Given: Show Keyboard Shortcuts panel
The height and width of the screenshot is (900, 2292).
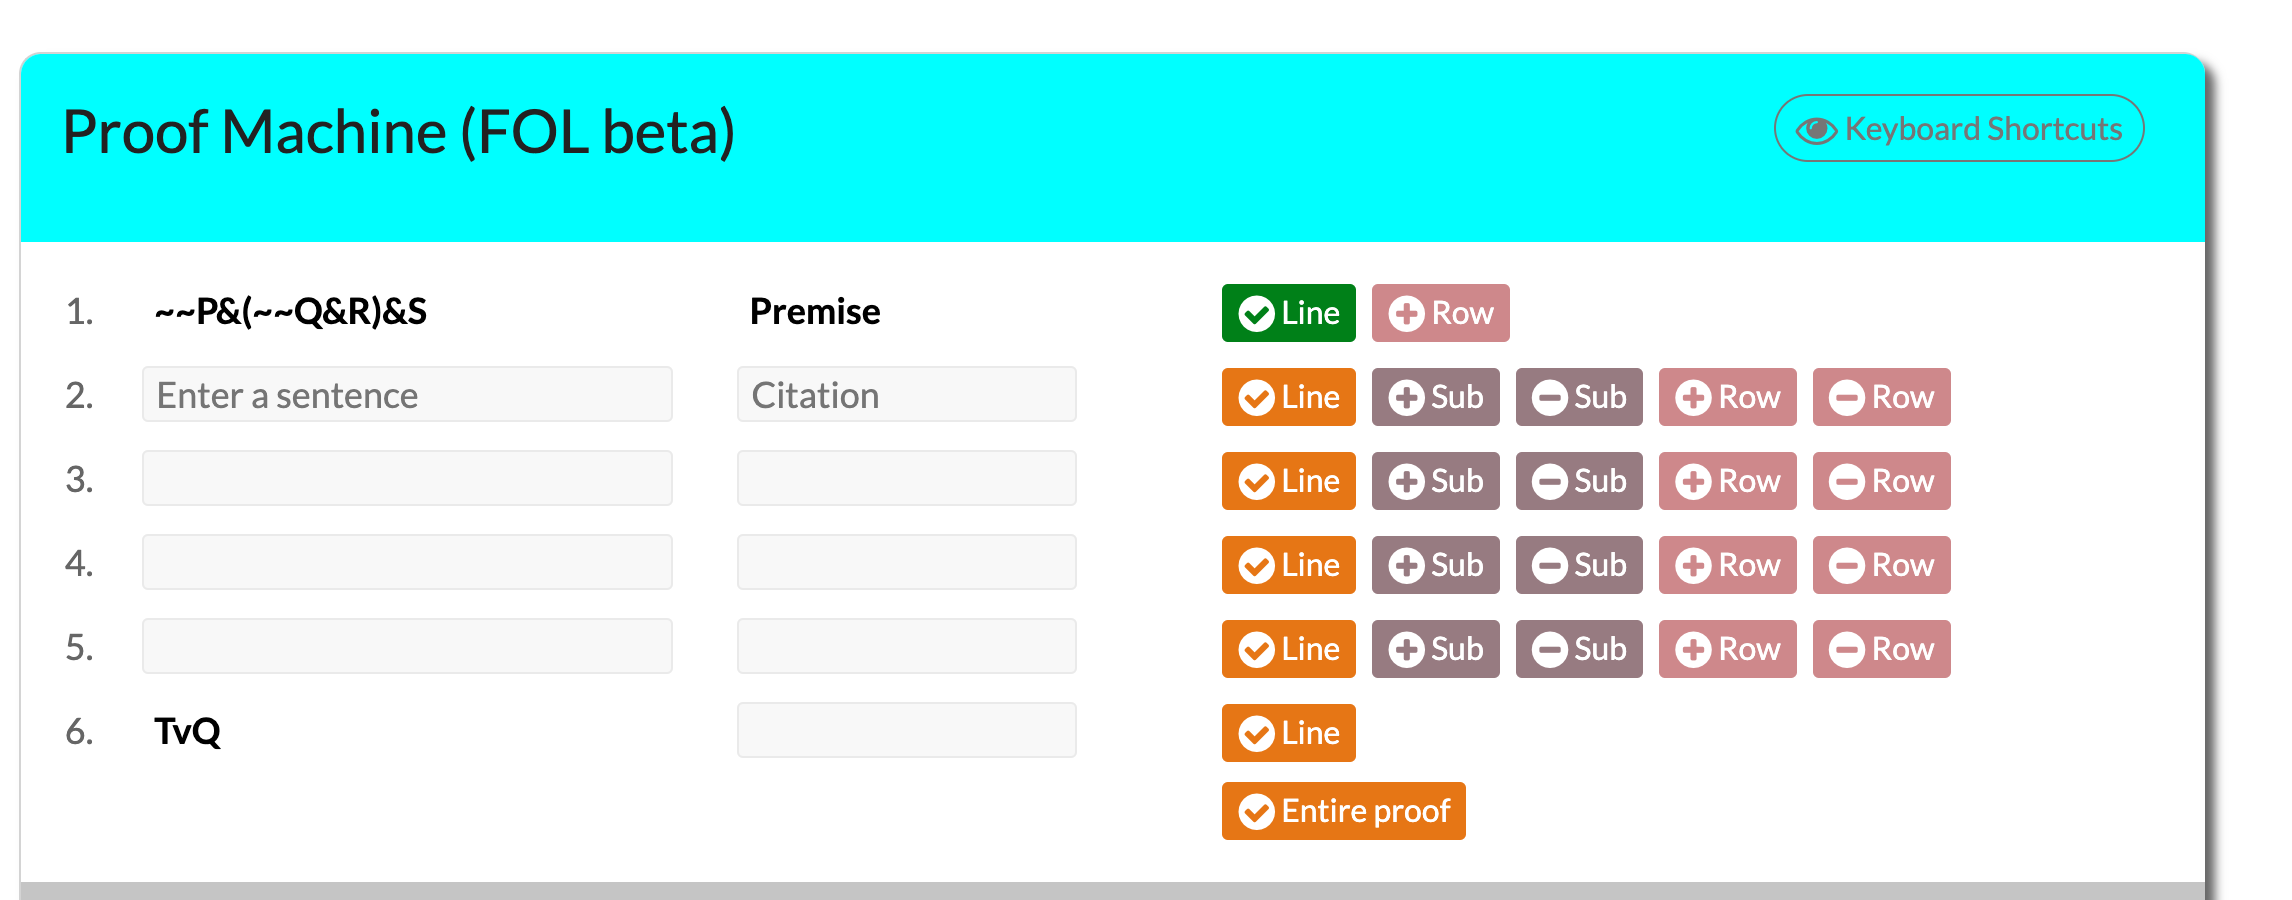Looking at the screenshot, I should pyautogui.click(x=1958, y=129).
